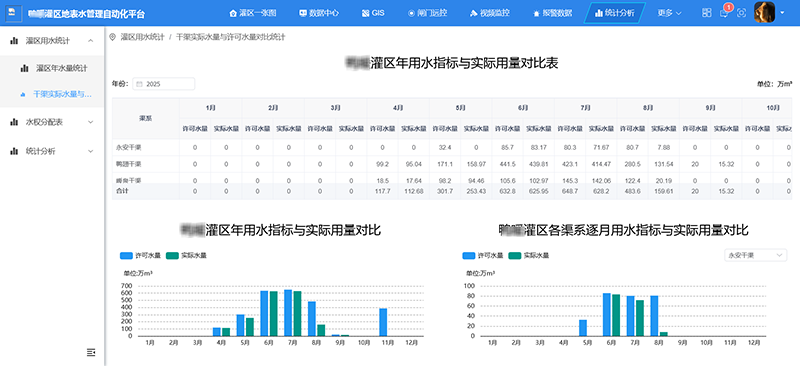The image size is (800, 366).
Task: Click the user avatar picture
Action: click(764, 12)
